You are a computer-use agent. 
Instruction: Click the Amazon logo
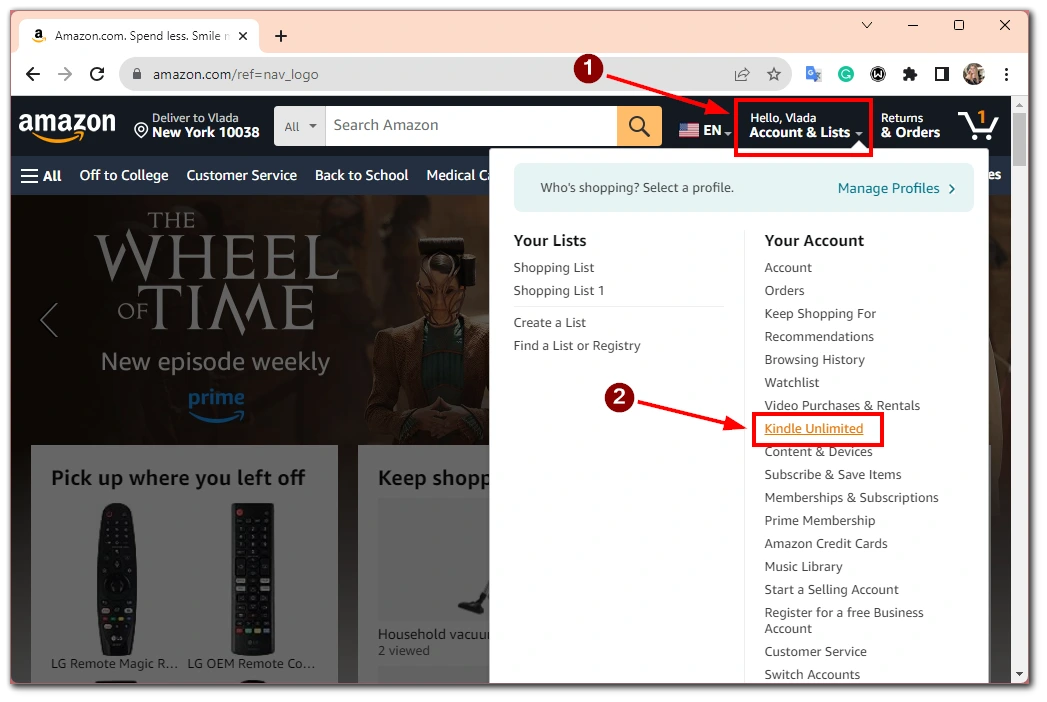(67, 126)
